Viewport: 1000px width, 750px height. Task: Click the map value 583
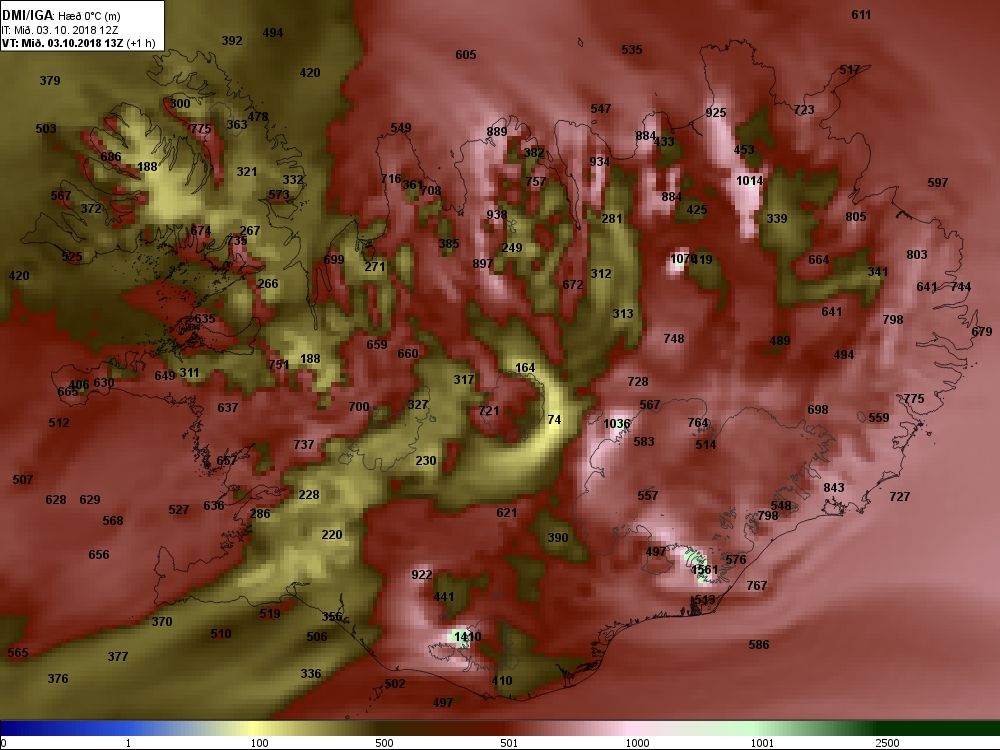point(643,441)
